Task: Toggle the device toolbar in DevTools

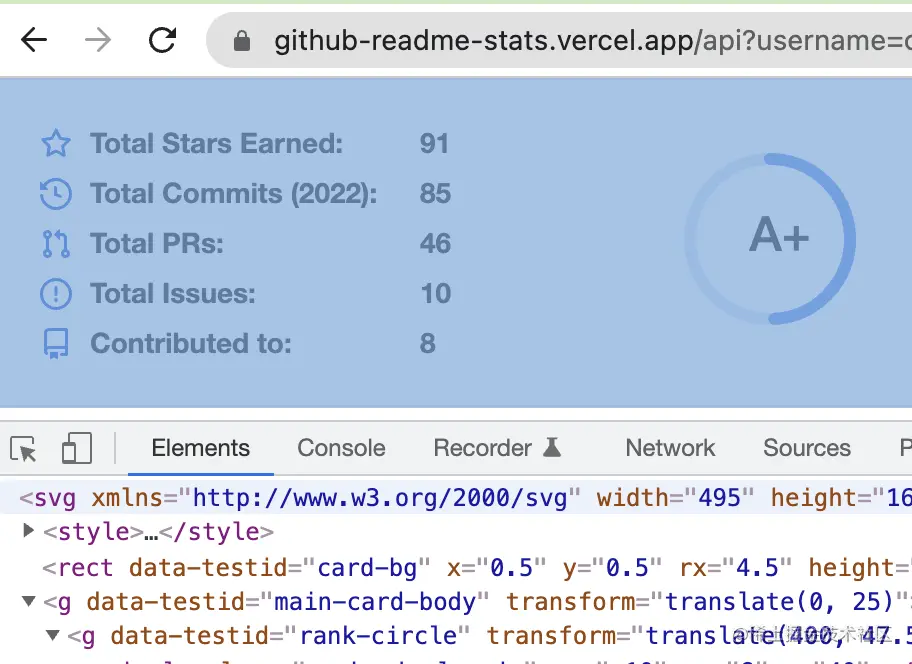Action: 77,448
